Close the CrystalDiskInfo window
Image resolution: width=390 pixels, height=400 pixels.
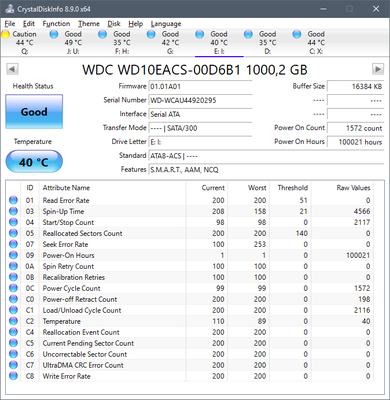click(376, 9)
